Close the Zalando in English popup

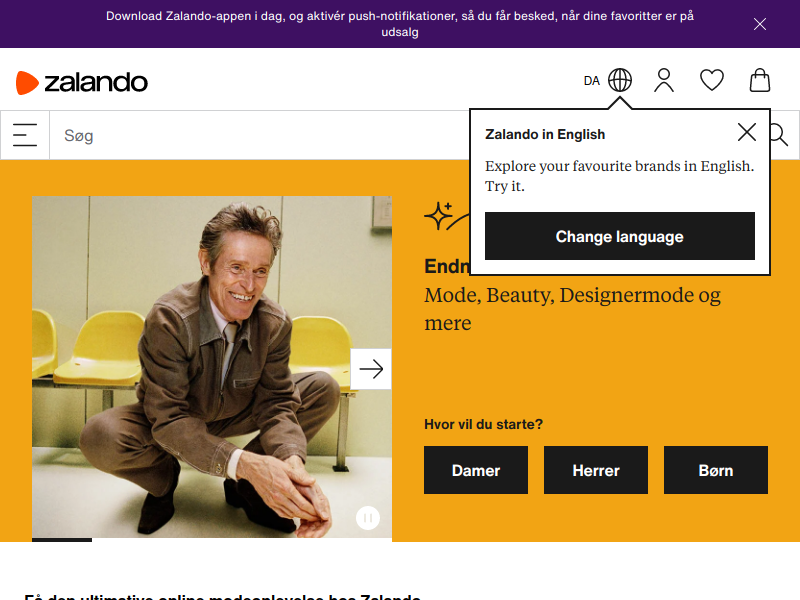coord(746,133)
